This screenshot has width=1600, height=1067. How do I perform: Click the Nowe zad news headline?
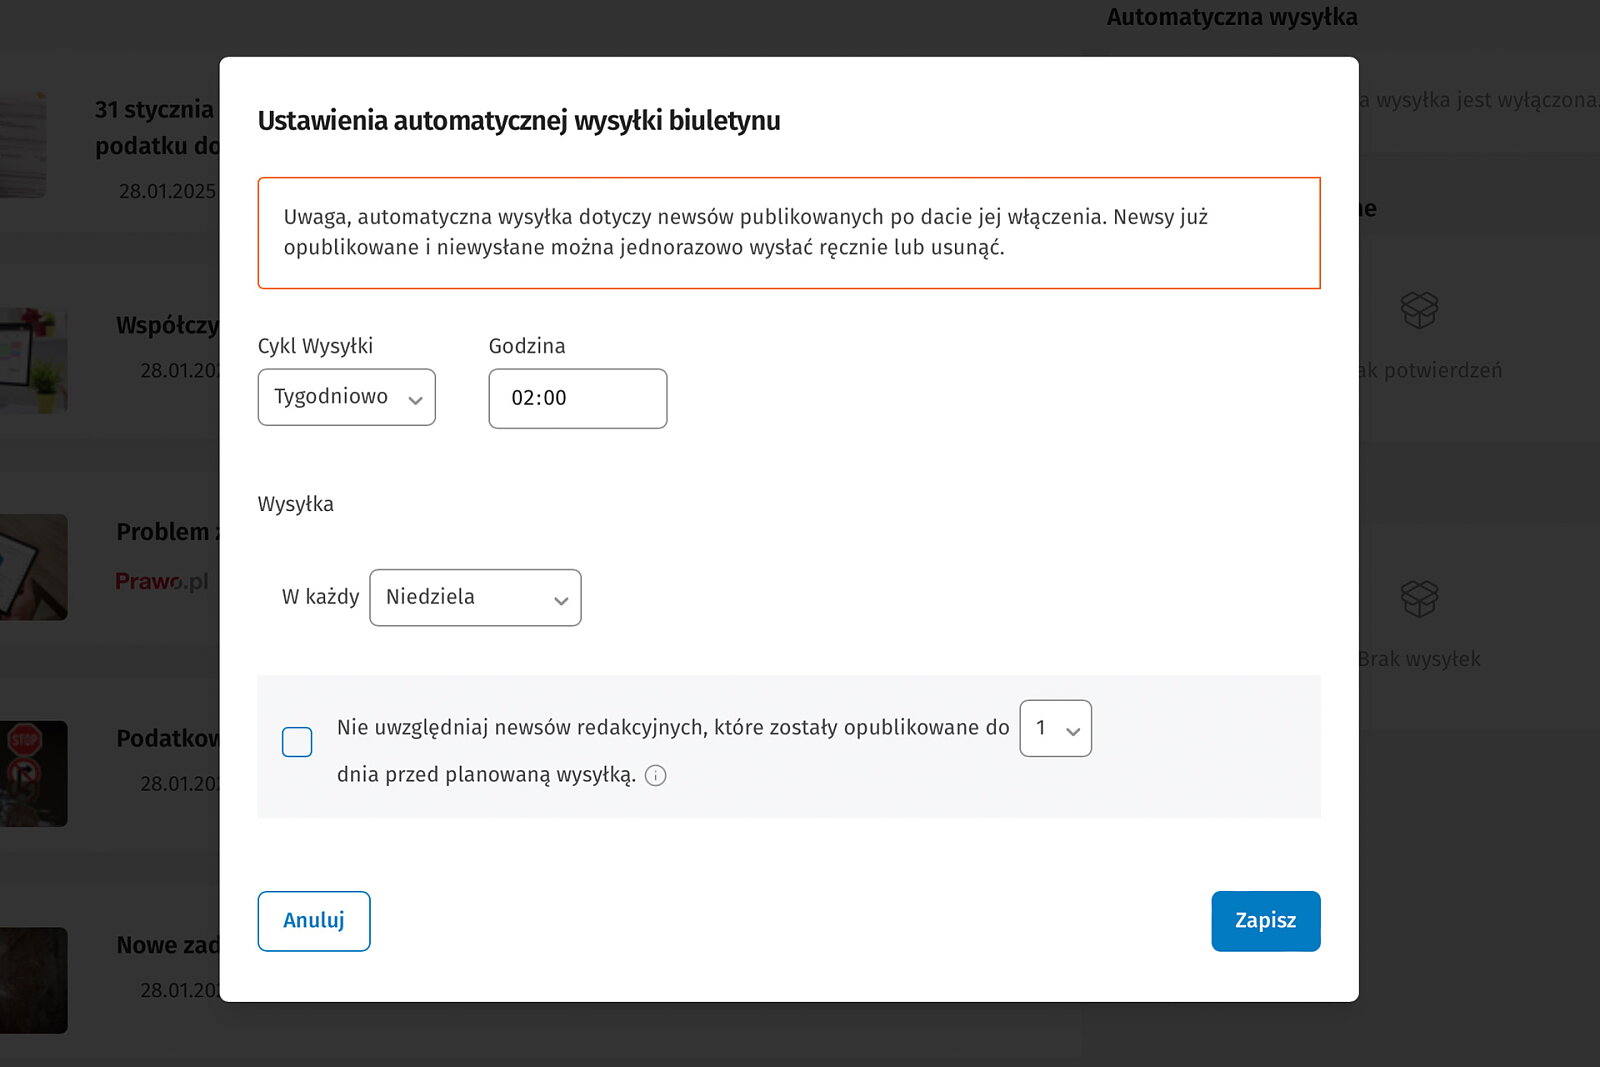[x=168, y=945]
